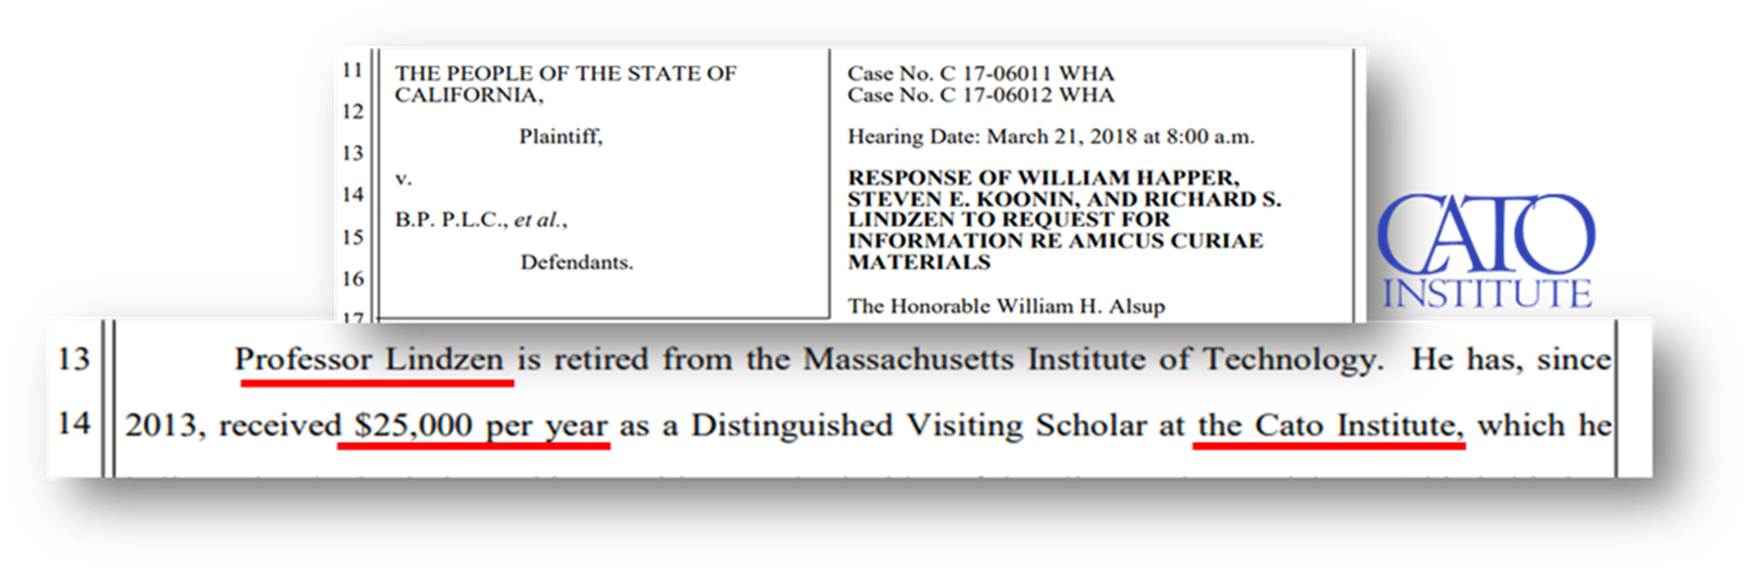Click "B.P. P.L.C., et al.," party name
Image resolution: width=1752 pixels, height=577 pixels.
tap(481, 220)
